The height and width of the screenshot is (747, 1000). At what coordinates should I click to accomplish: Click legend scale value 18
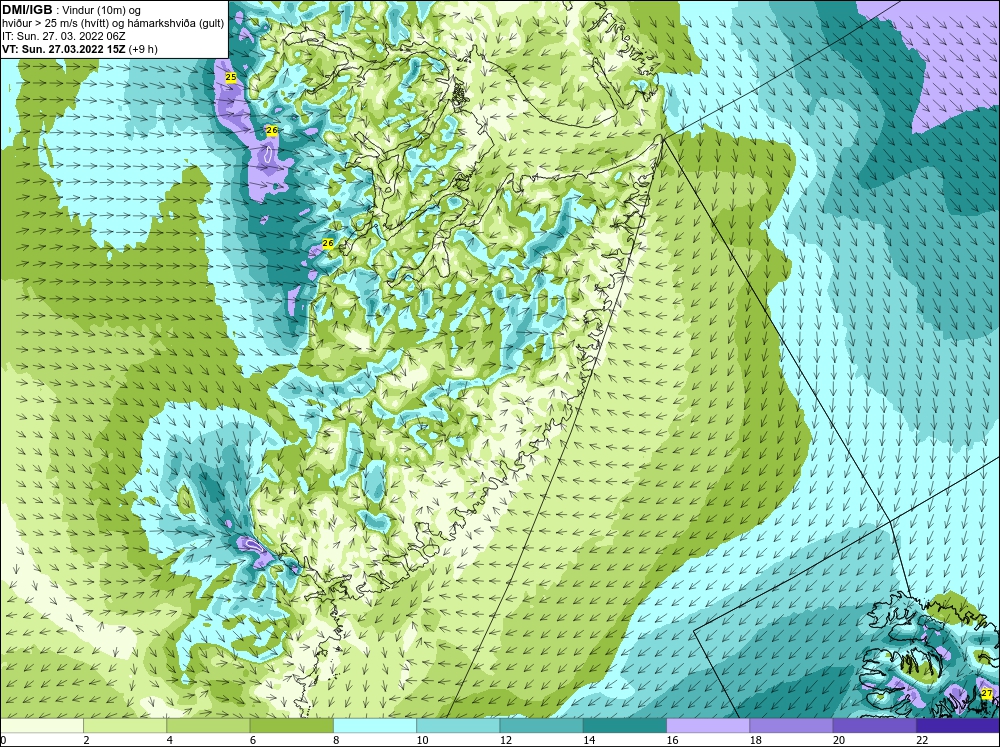point(756,740)
